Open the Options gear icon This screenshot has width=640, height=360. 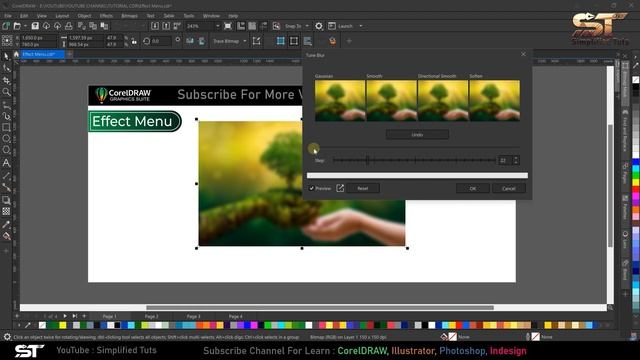[319, 26]
